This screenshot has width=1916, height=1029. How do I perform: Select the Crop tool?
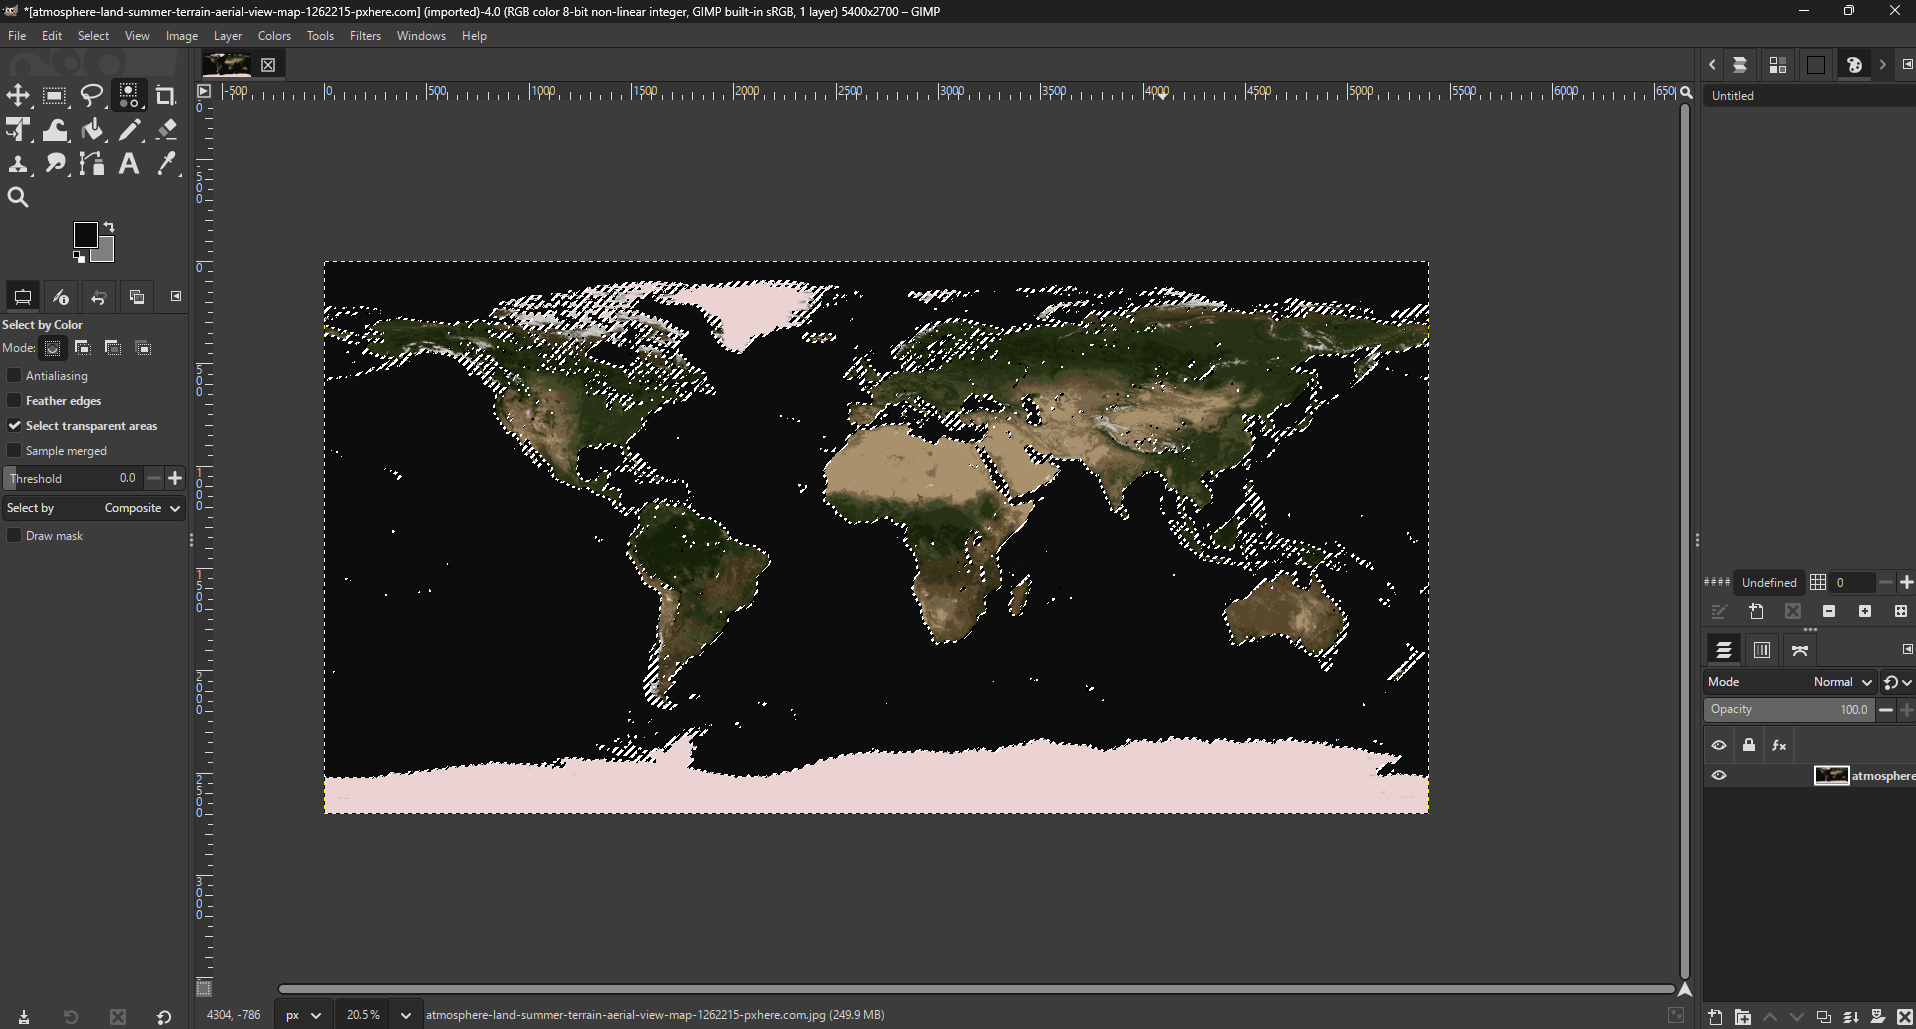[166, 96]
